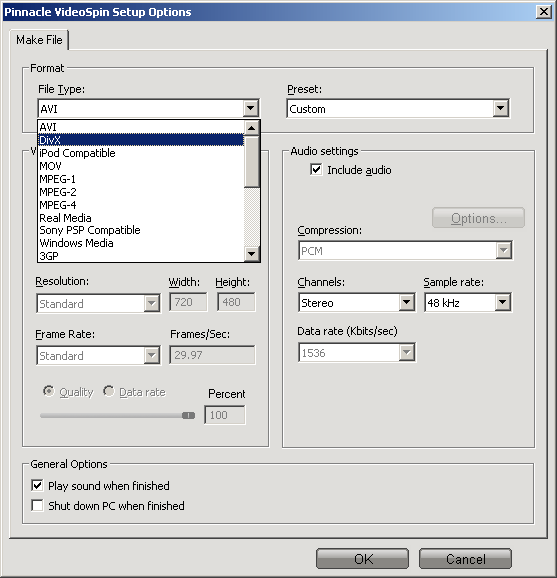Choose MPEG-2 file type
The width and height of the screenshot is (557, 578).
(x=141, y=192)
